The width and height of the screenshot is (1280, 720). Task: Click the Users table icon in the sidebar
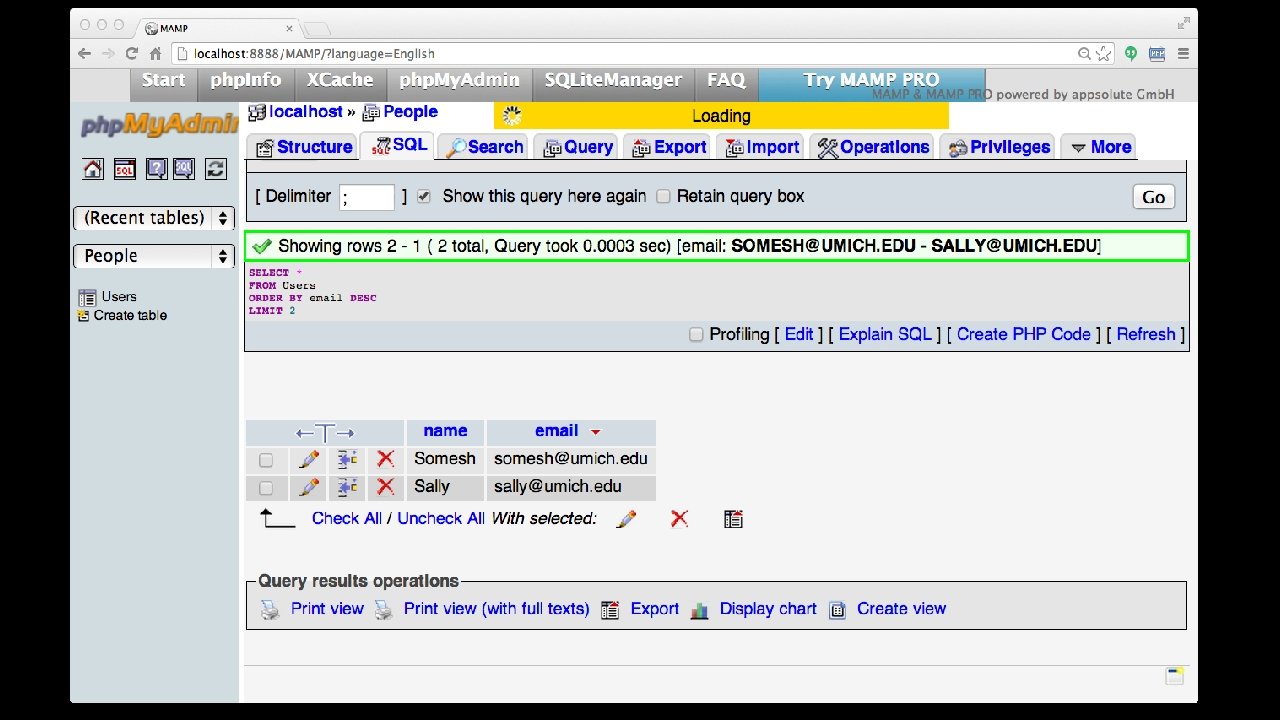click(x=87, y=297)
